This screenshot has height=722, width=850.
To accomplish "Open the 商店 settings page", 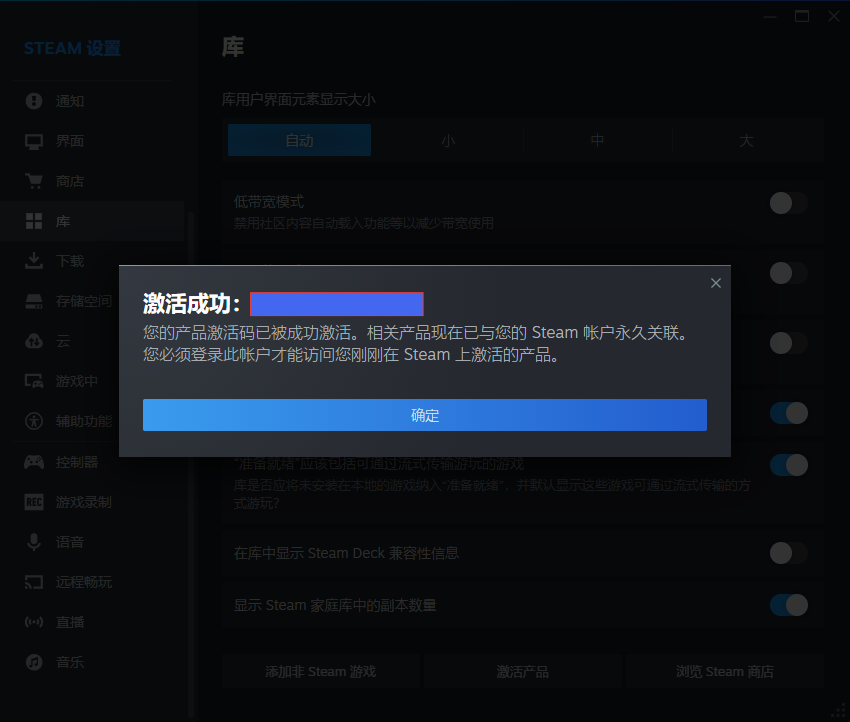I will tap(92, 181).
